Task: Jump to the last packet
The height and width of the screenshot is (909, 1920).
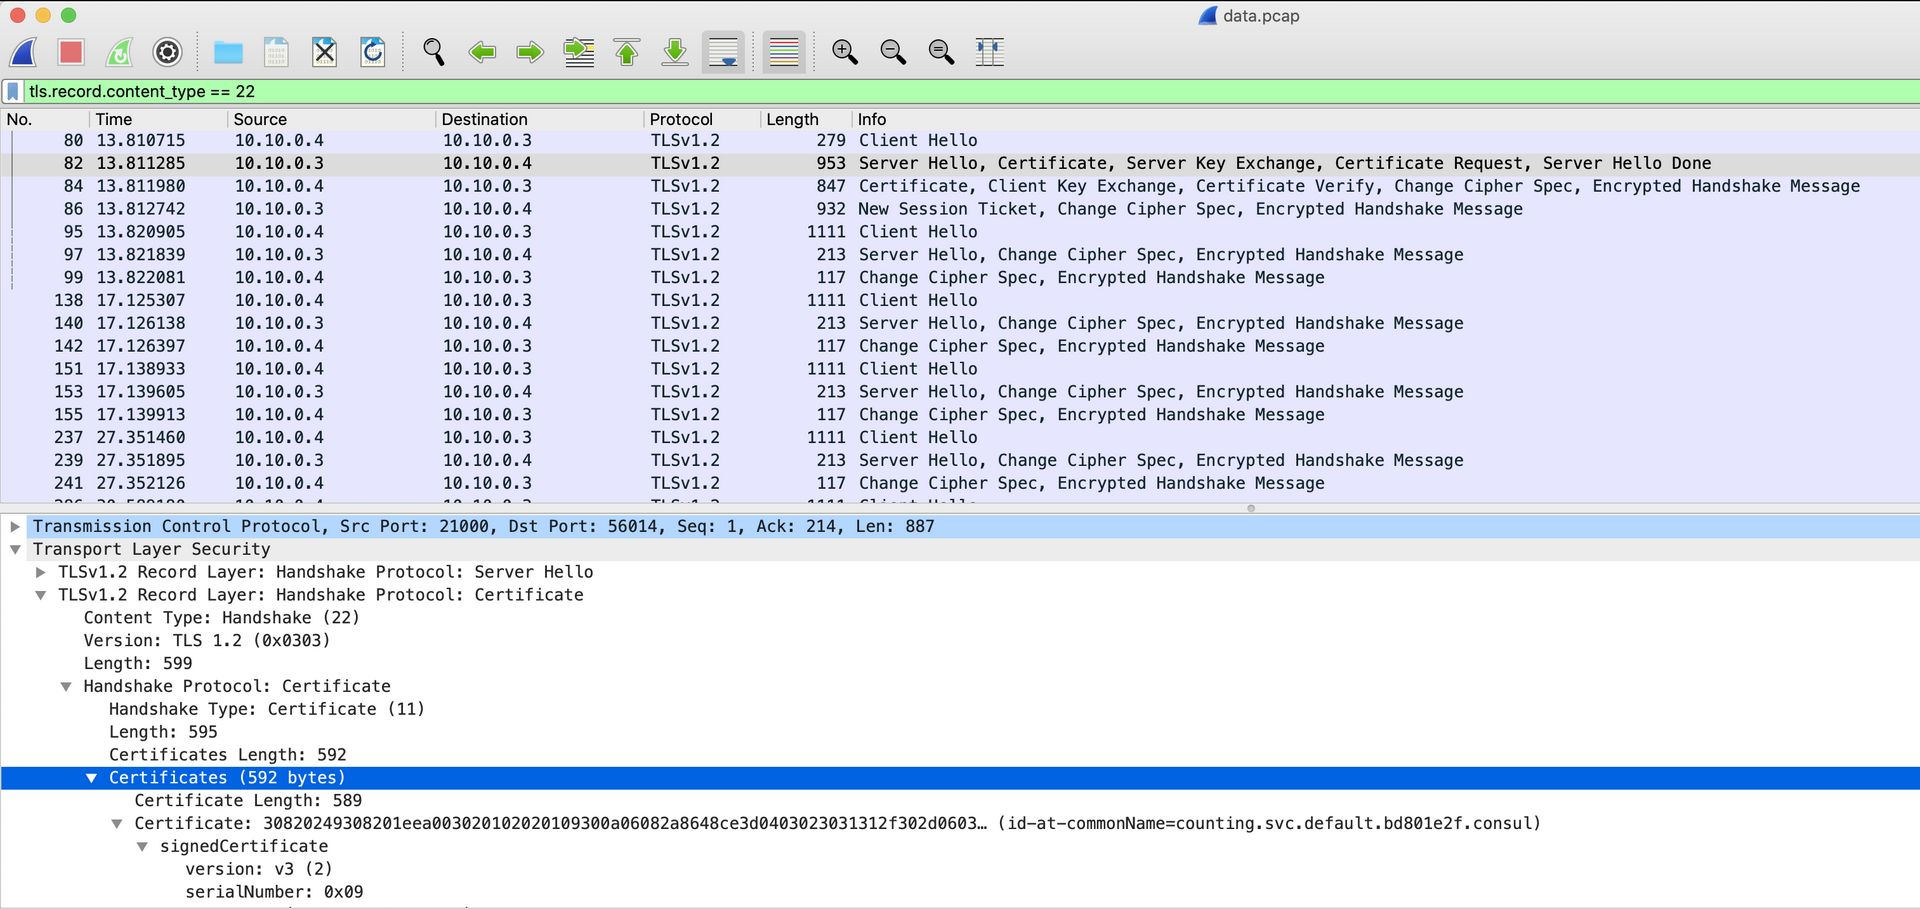Action: [675, 52]
